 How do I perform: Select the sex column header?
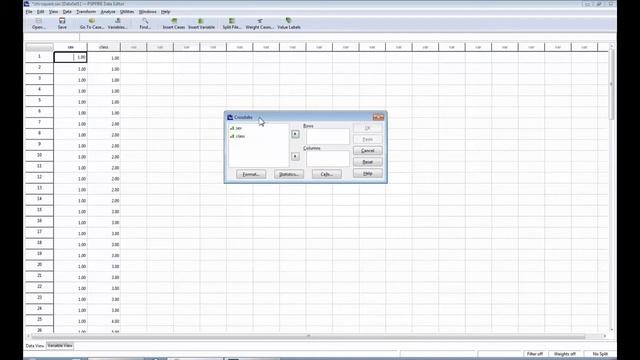pos(71,47)
